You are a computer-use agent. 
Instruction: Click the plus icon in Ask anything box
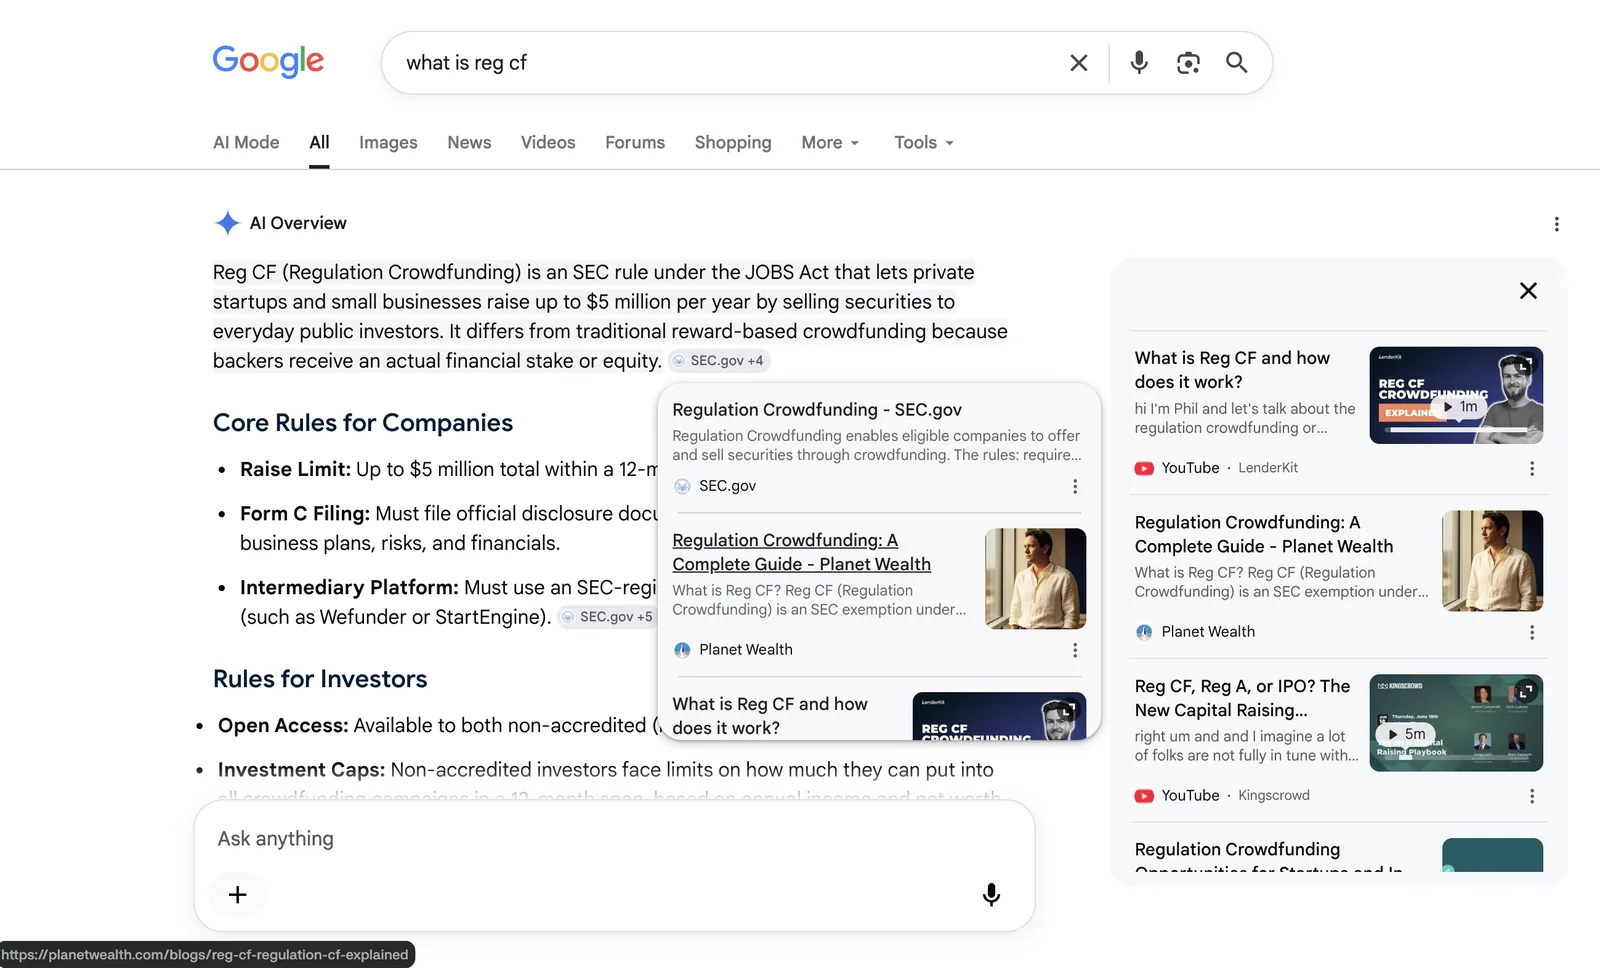point(237,895)
